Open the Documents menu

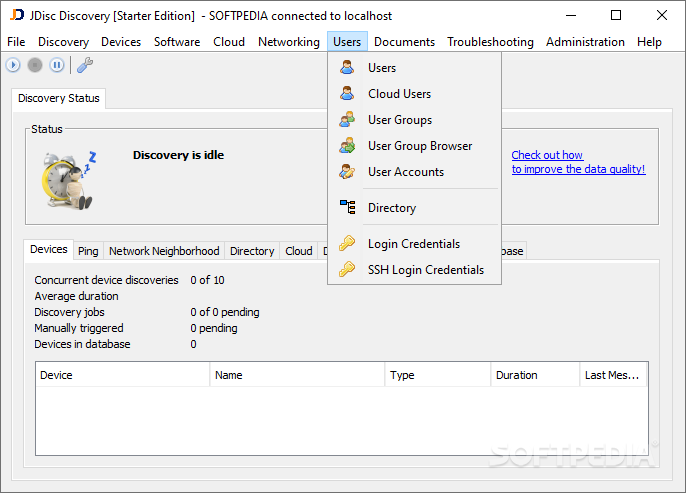(x=404, y=42)
